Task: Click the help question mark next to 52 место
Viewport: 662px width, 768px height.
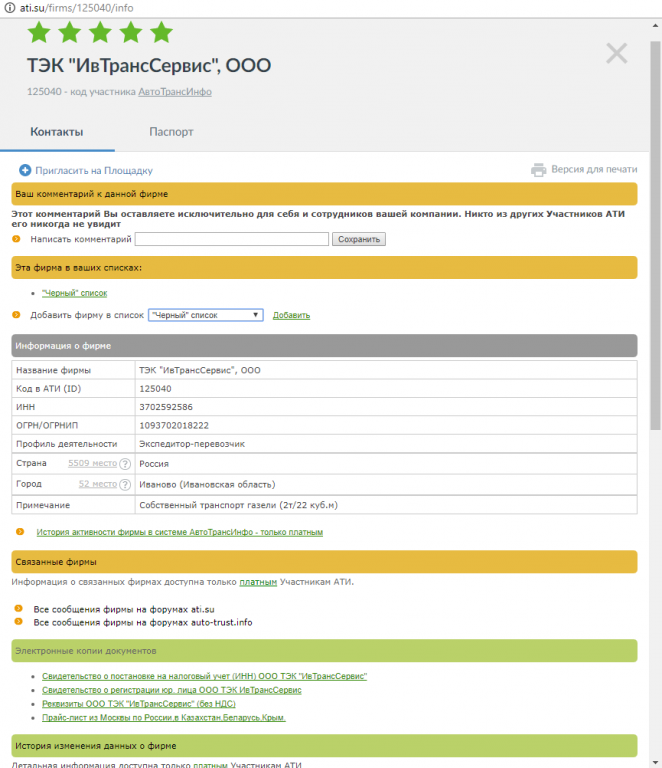Action: coord(125,484)
